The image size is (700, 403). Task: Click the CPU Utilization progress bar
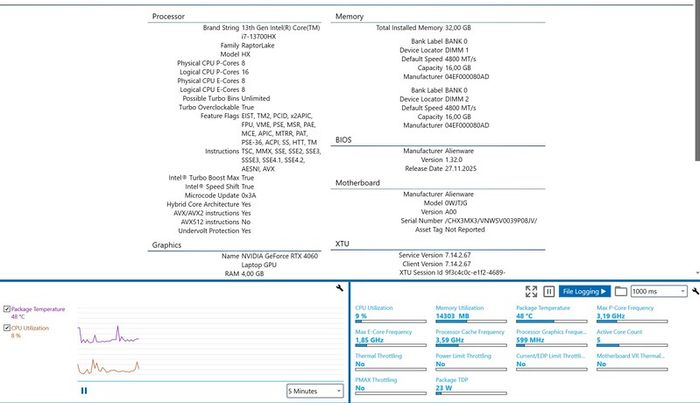391,321
